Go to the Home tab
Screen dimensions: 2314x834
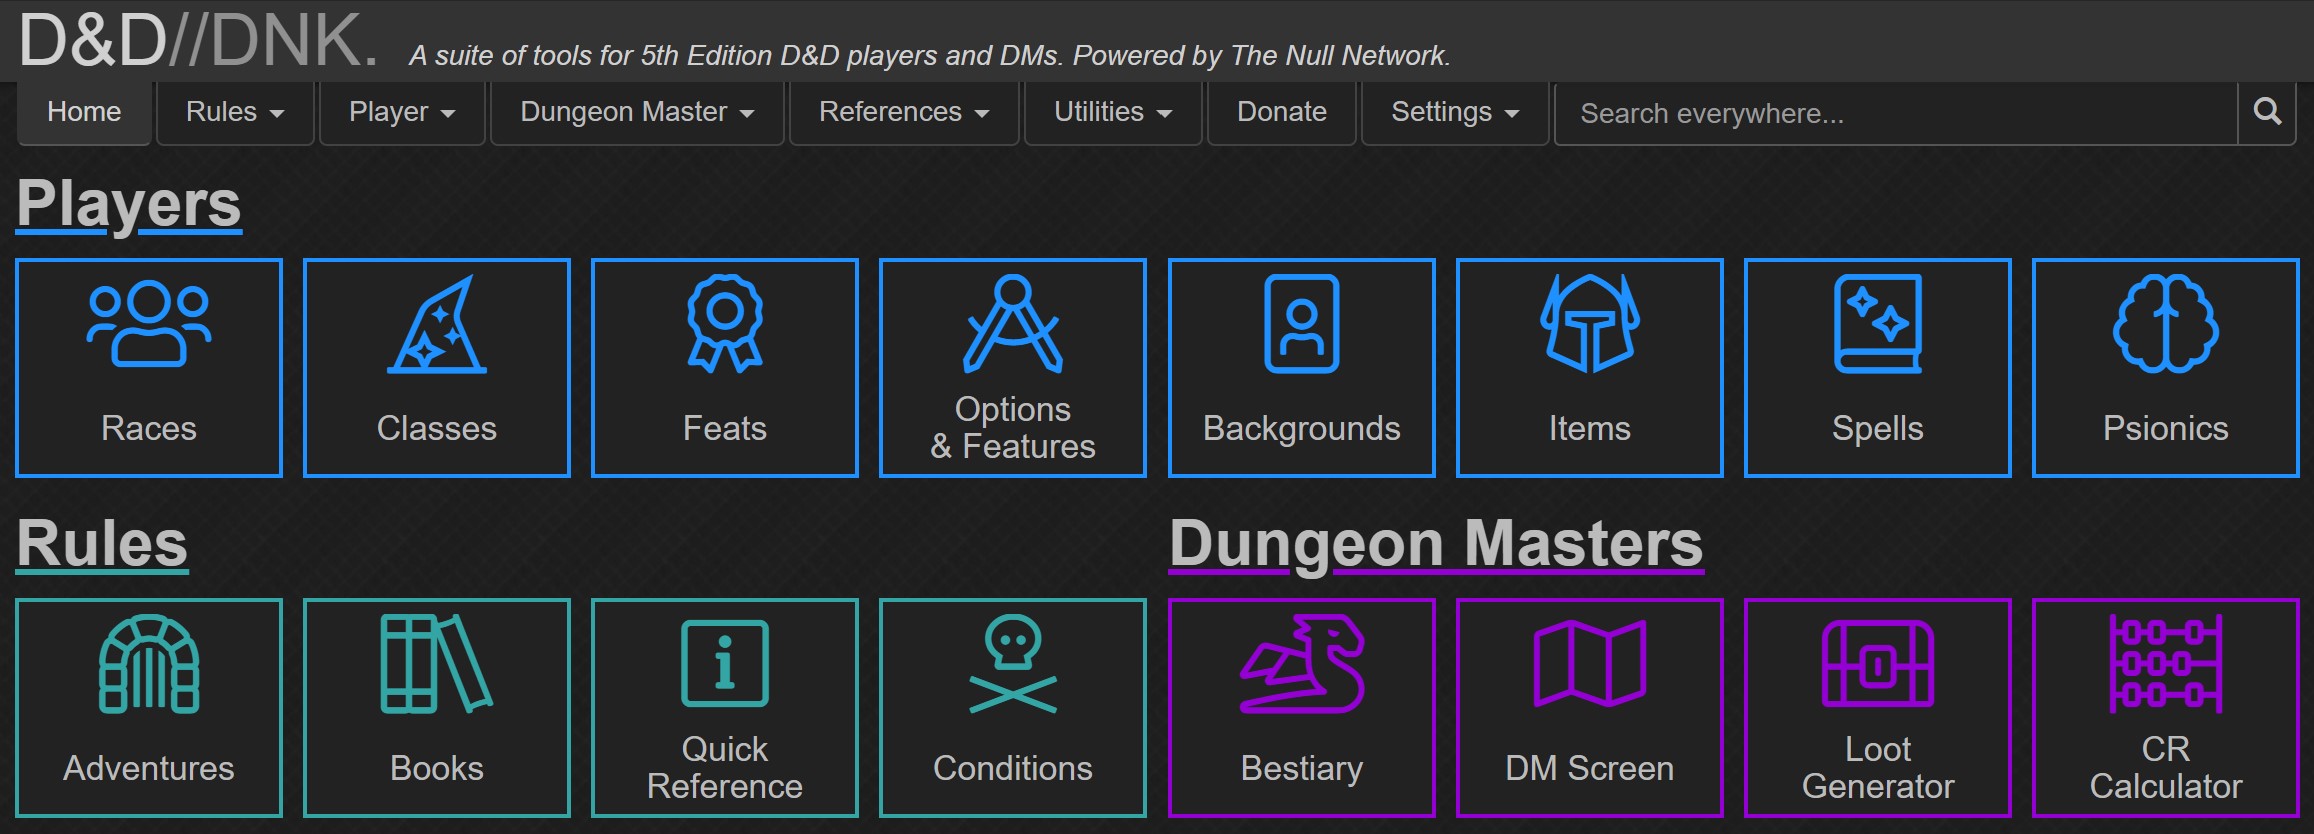(84, 112)
